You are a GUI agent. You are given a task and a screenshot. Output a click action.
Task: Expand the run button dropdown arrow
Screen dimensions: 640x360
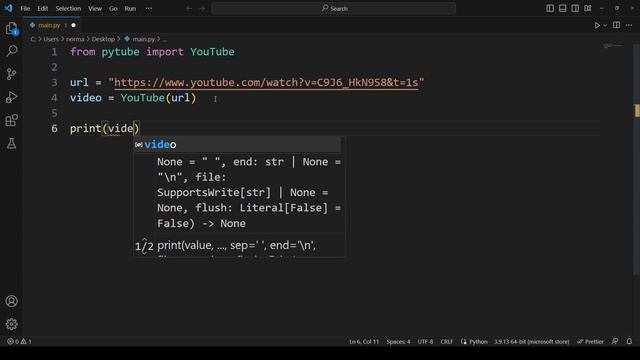coord(605,25)
